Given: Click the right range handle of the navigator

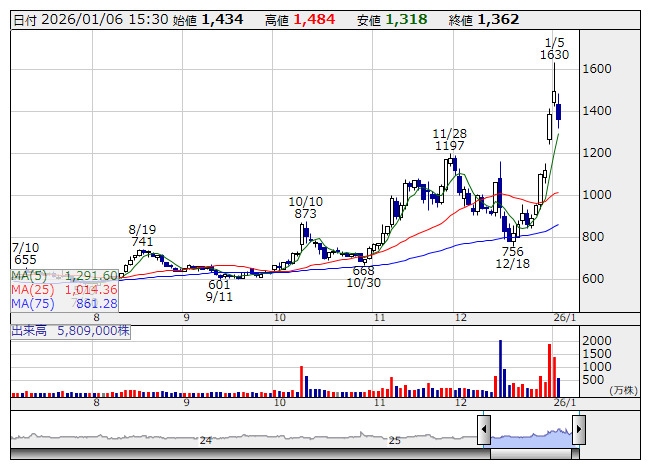Looking at the screenshot, I should [578, 431].
